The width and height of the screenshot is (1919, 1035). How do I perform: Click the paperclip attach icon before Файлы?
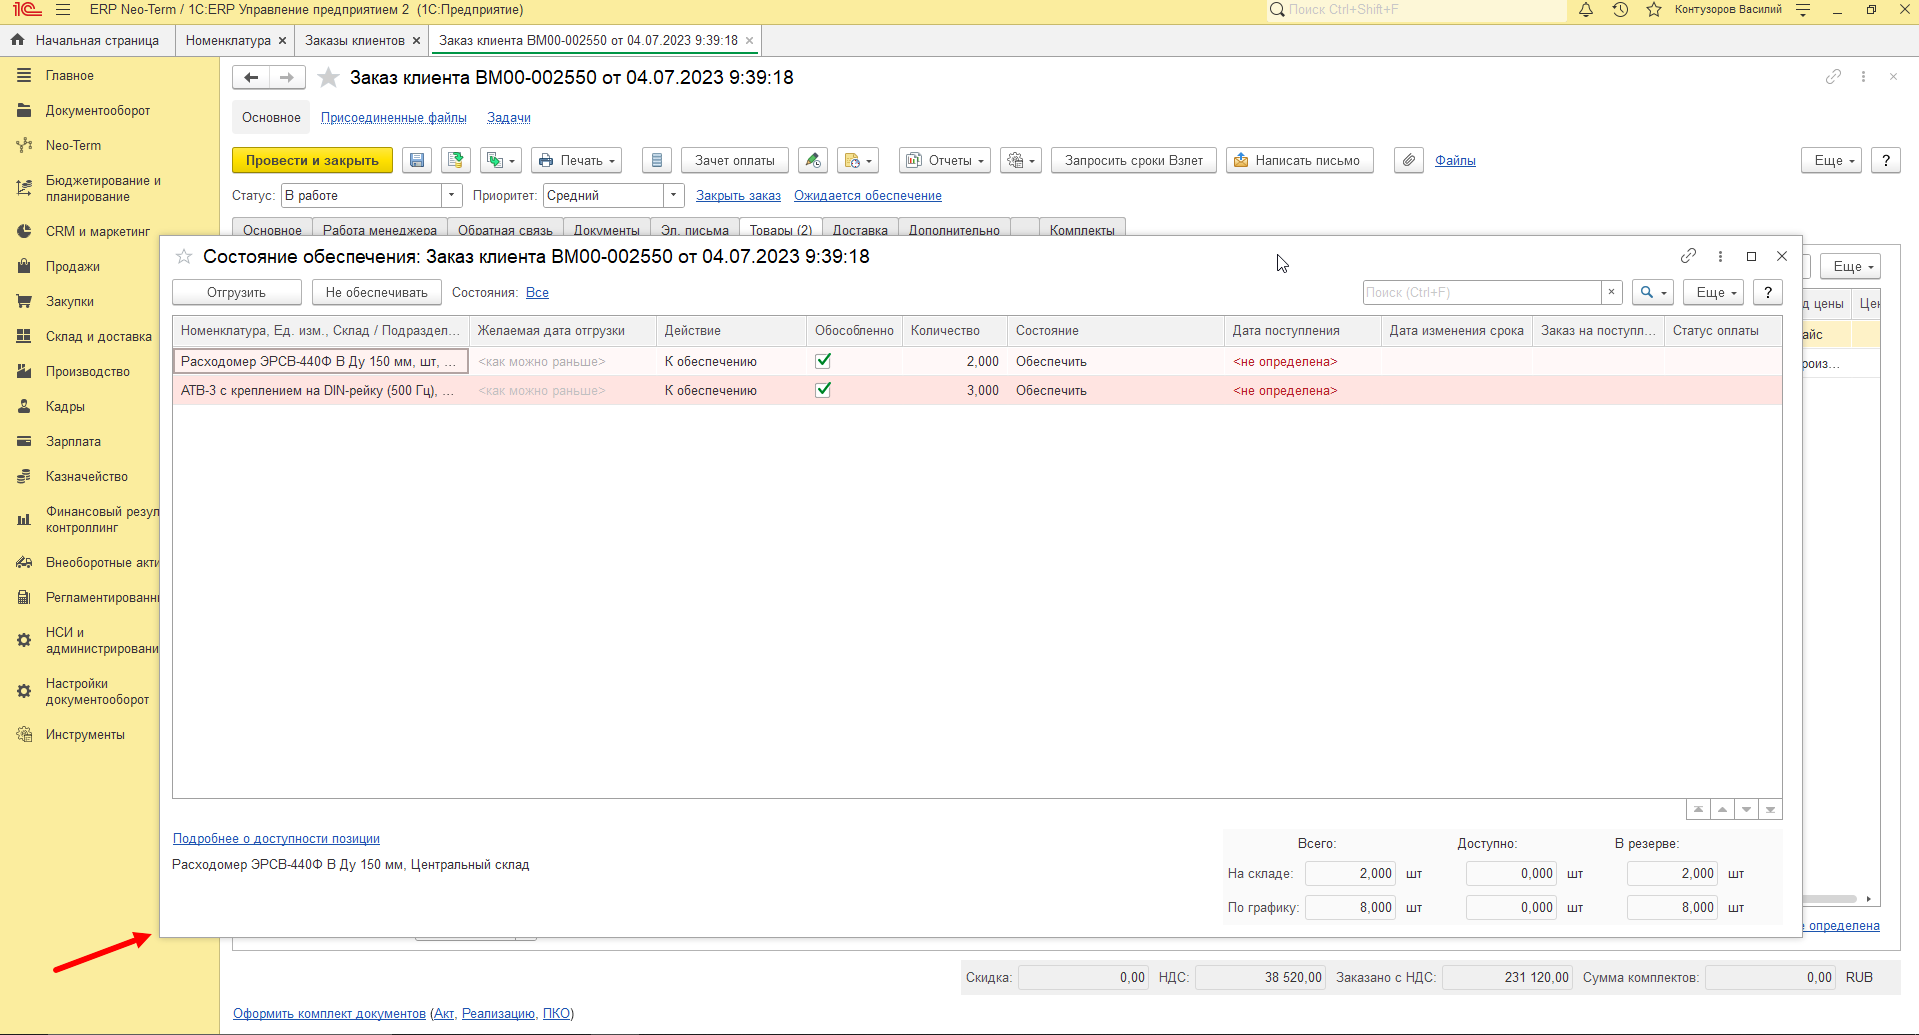pyautogui.click(x=1409, y=160)
